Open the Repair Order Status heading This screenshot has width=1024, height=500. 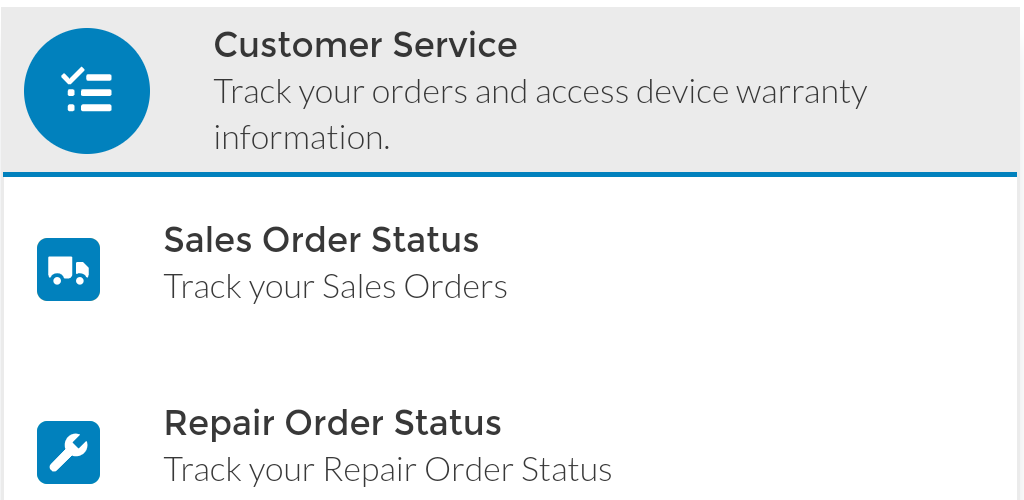point(332,422)
